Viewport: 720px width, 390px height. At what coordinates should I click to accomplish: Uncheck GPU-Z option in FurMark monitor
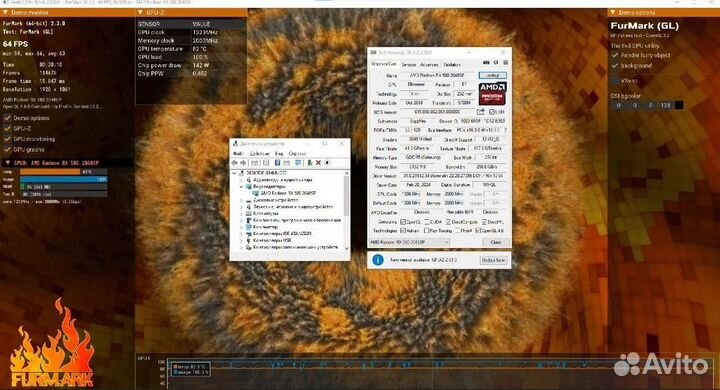pos(7,129)
